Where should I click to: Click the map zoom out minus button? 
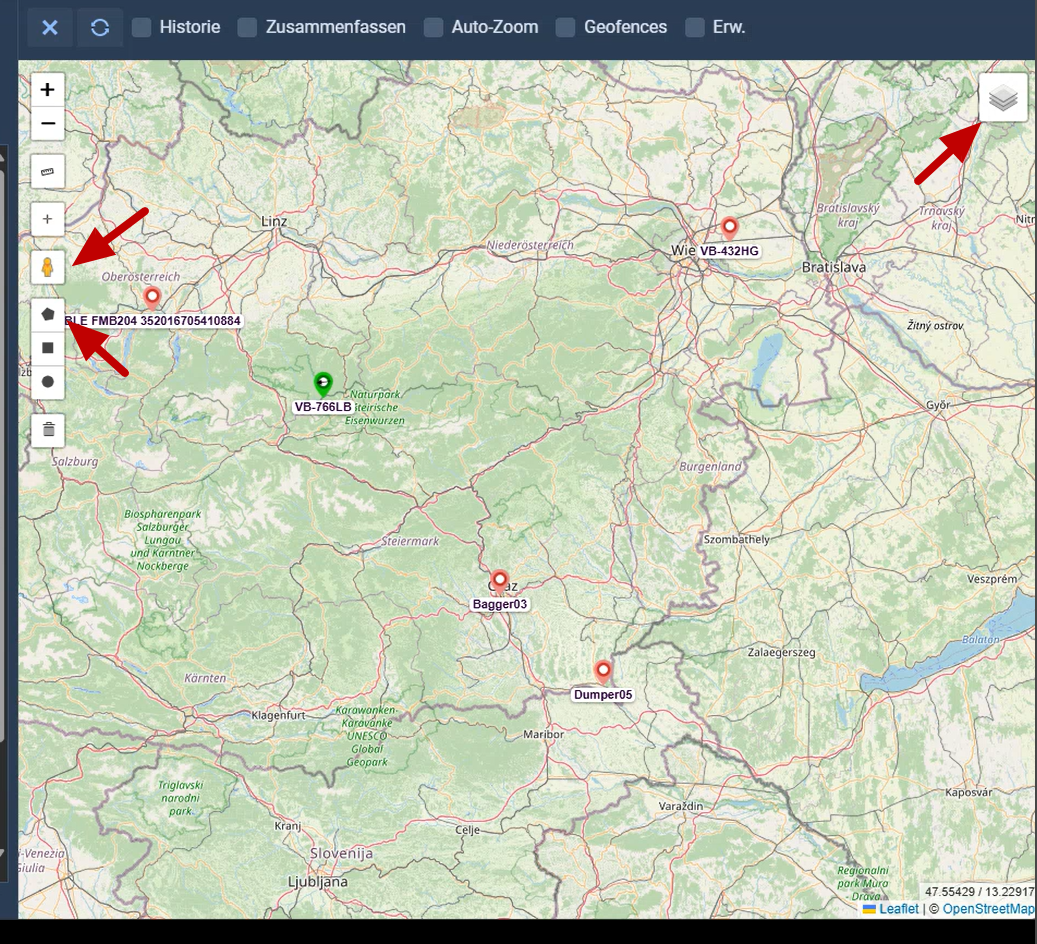(47, 125)
